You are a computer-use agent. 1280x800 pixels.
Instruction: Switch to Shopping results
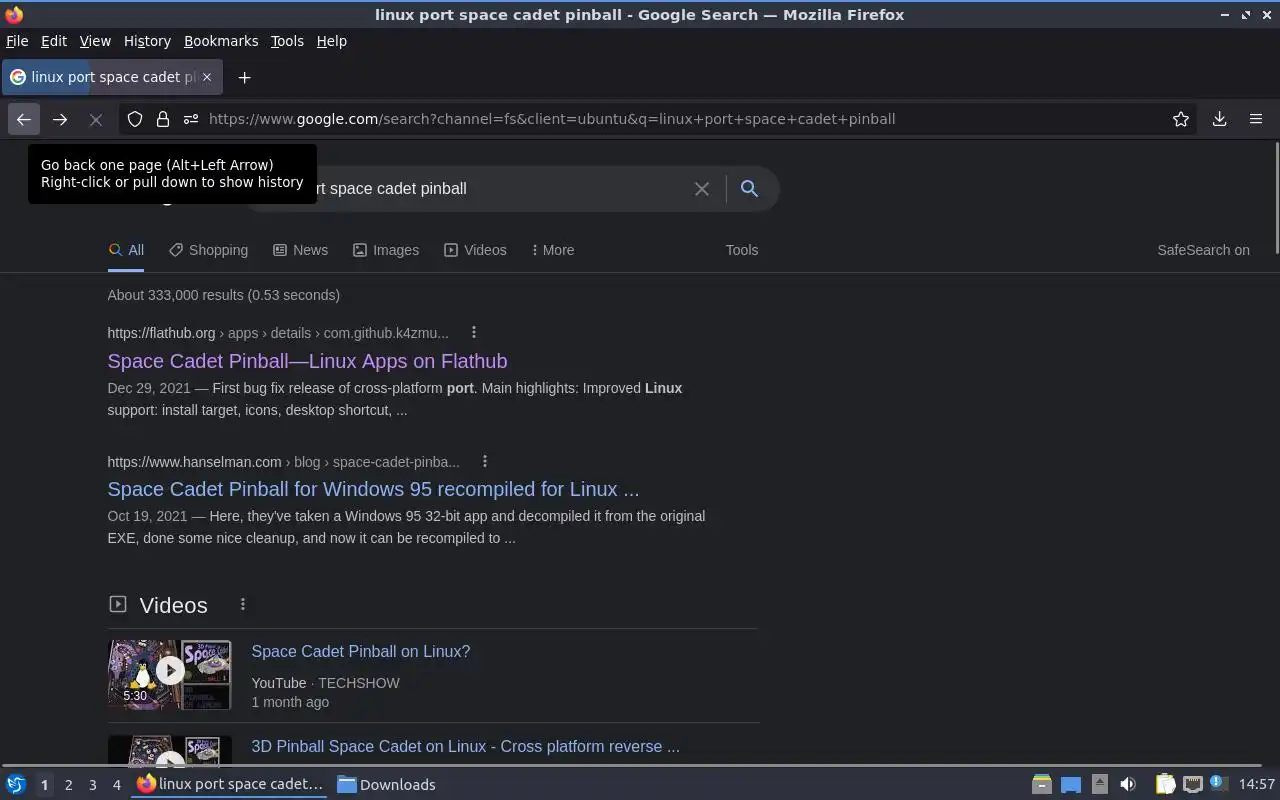[208, 250]
